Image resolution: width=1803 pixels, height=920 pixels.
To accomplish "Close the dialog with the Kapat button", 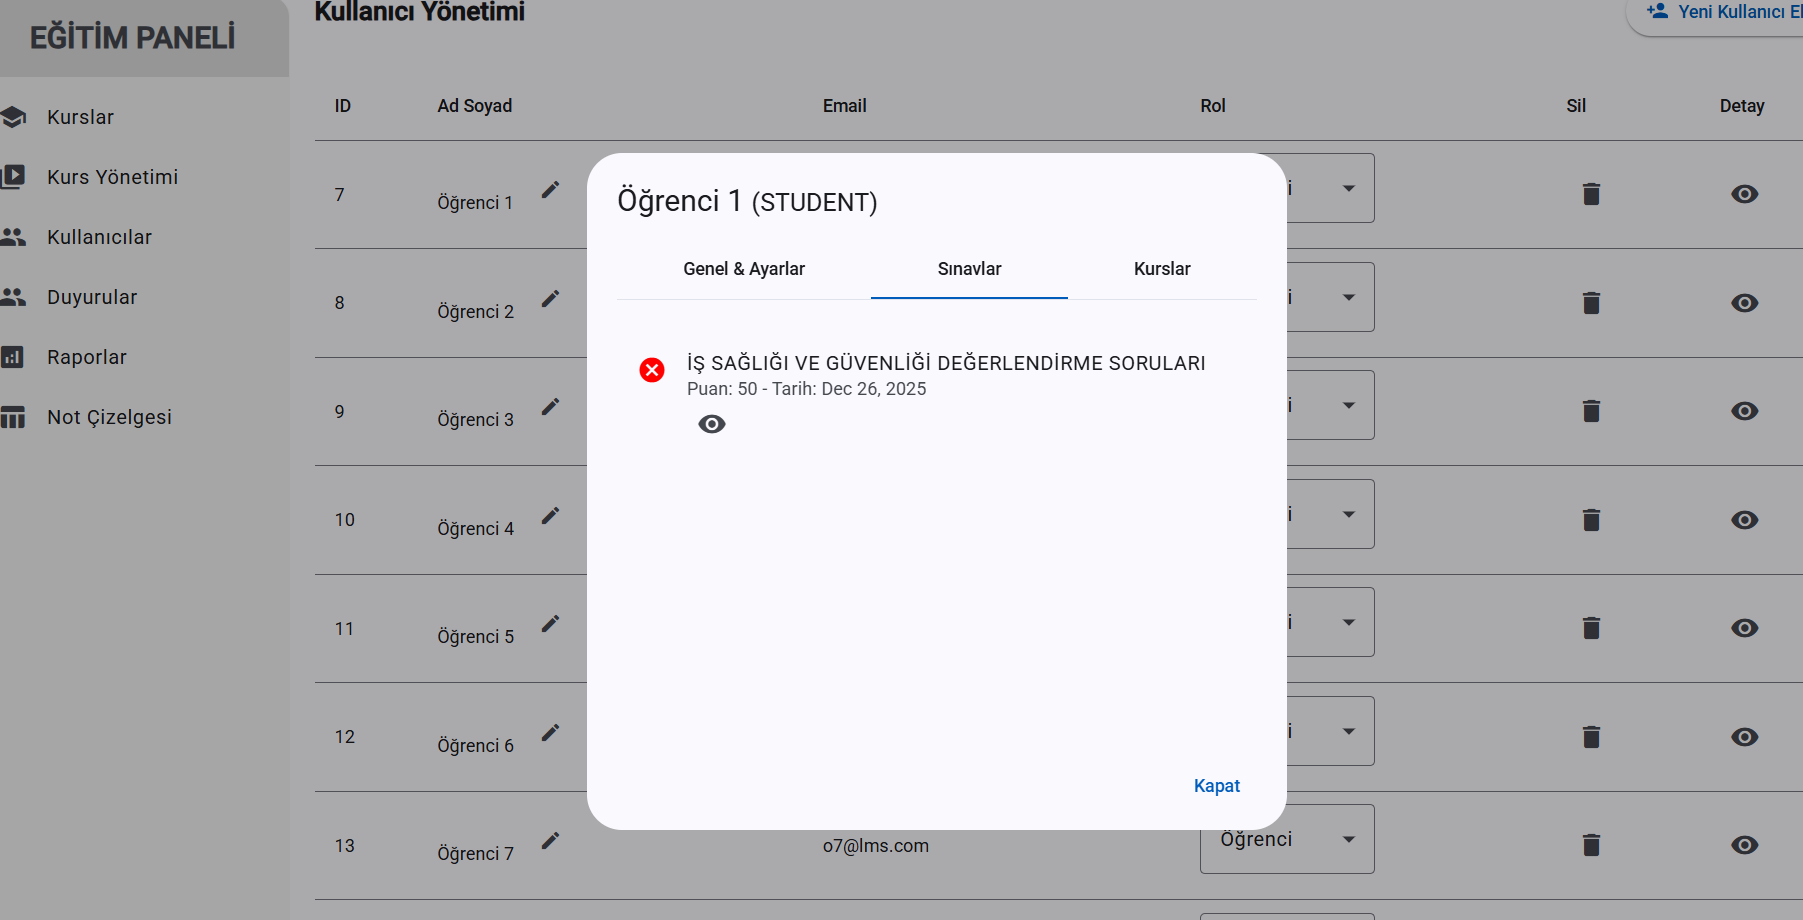I will [1216, 786].
